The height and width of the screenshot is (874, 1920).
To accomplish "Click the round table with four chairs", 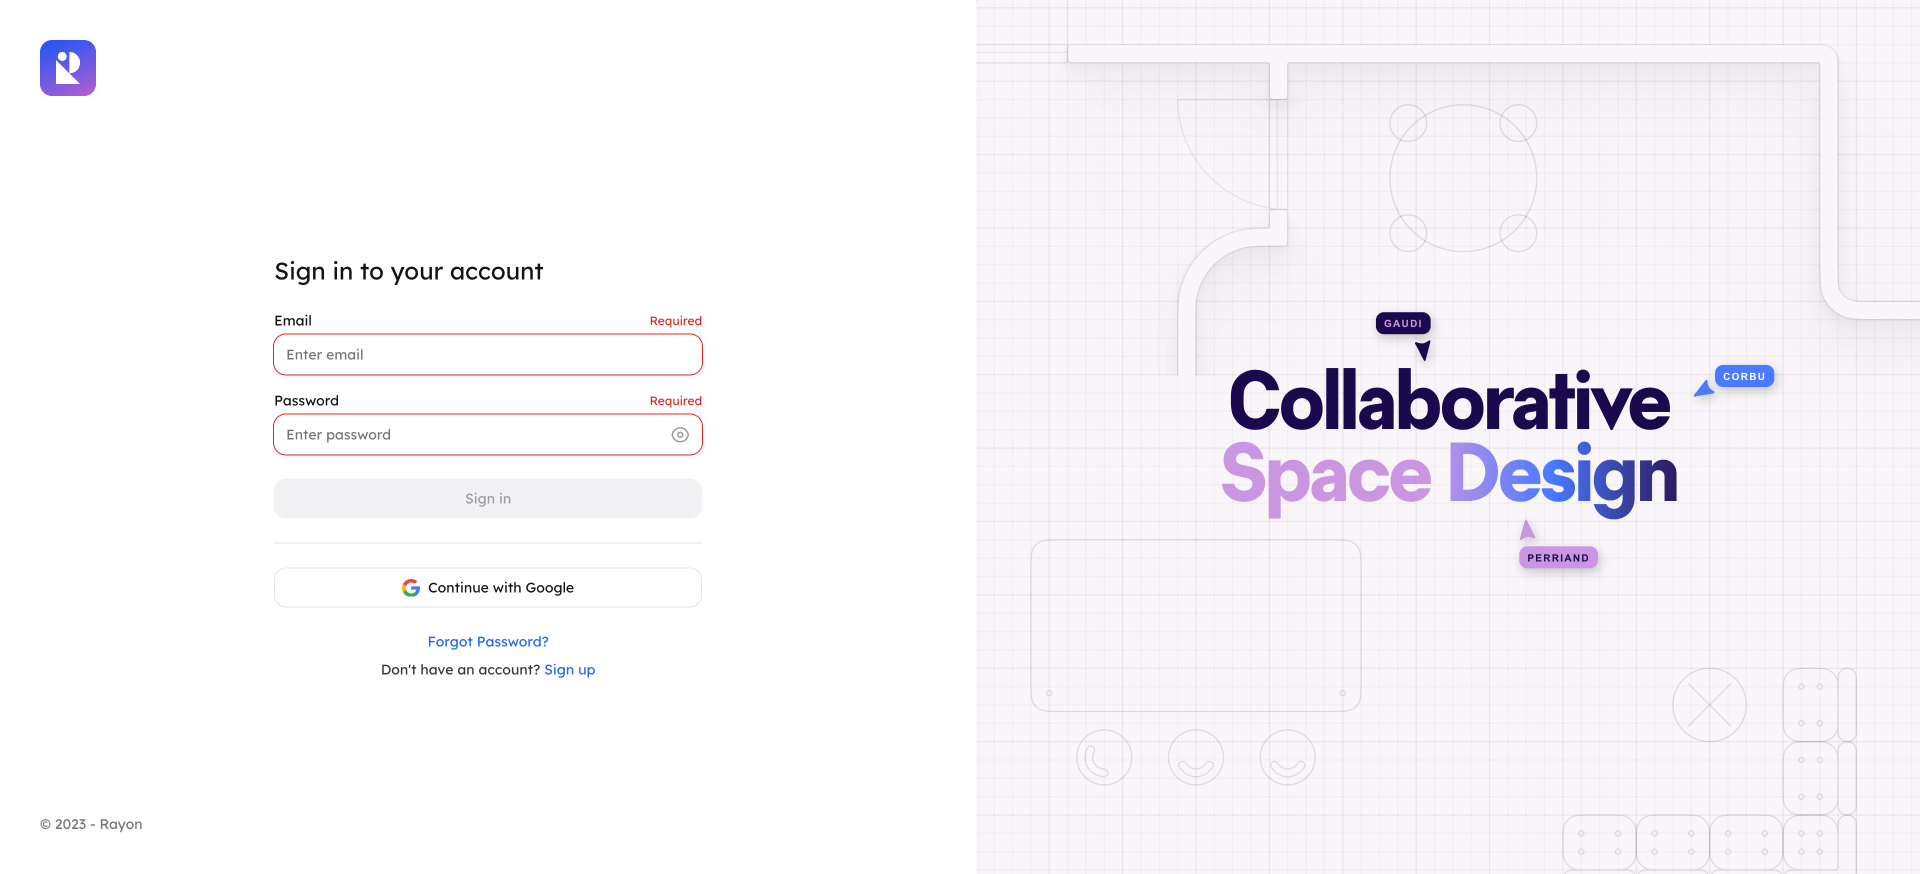I will [1463, 178].
